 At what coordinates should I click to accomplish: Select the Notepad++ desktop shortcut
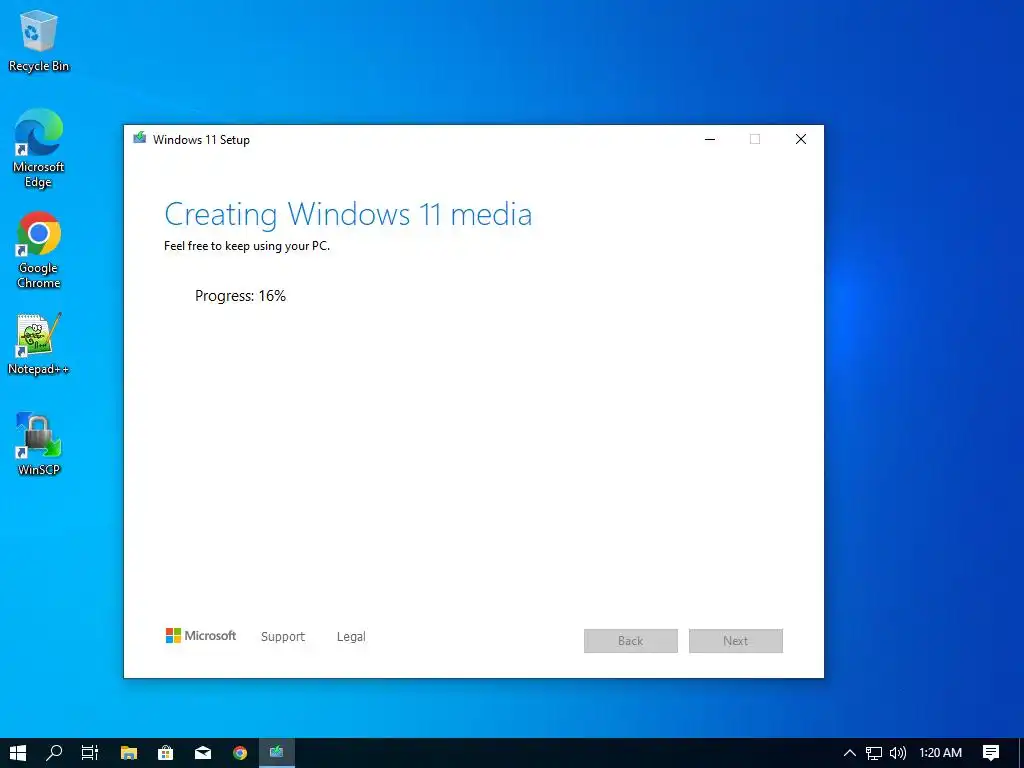tap(39, 344)
